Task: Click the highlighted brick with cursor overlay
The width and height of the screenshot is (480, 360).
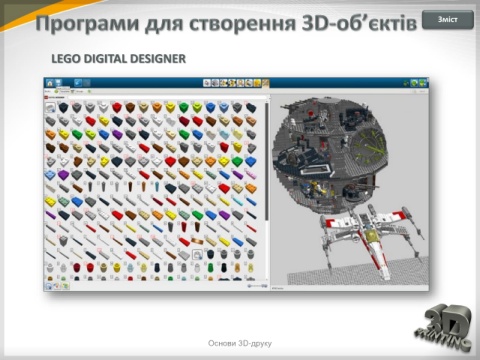Action: [197, 254]
